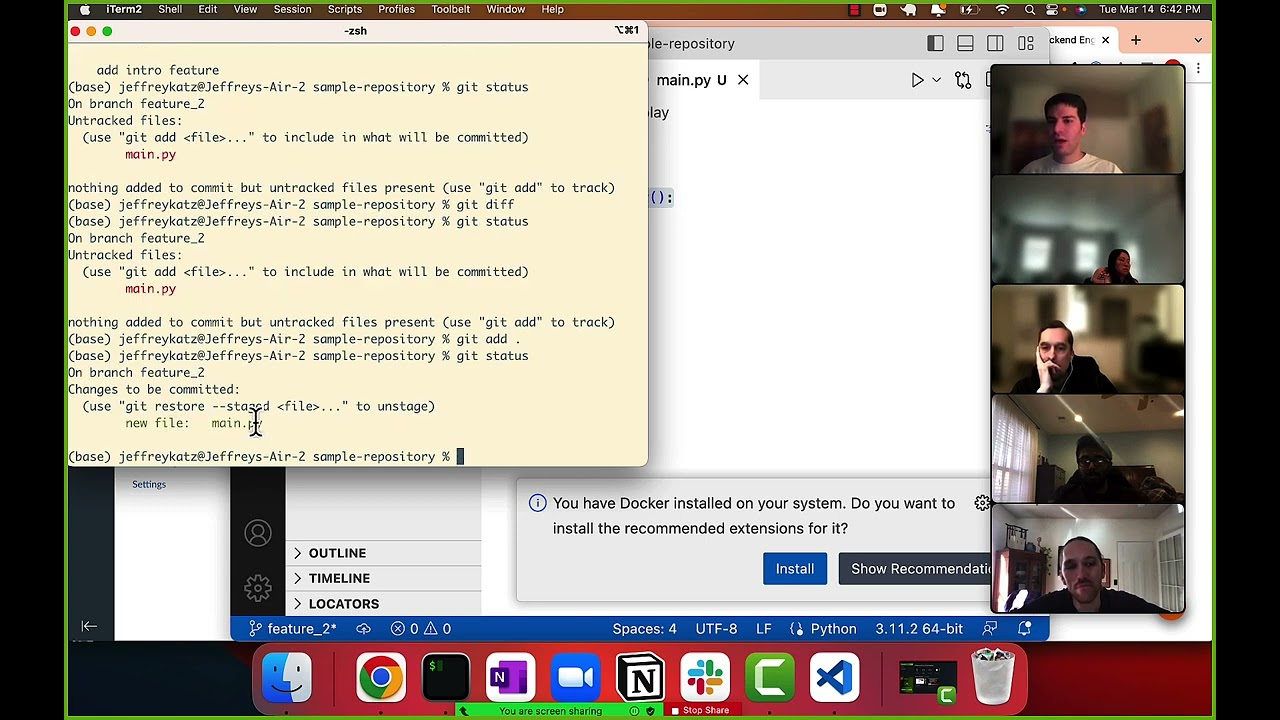Open the run button dropdown arrow

tap(936, 80)
